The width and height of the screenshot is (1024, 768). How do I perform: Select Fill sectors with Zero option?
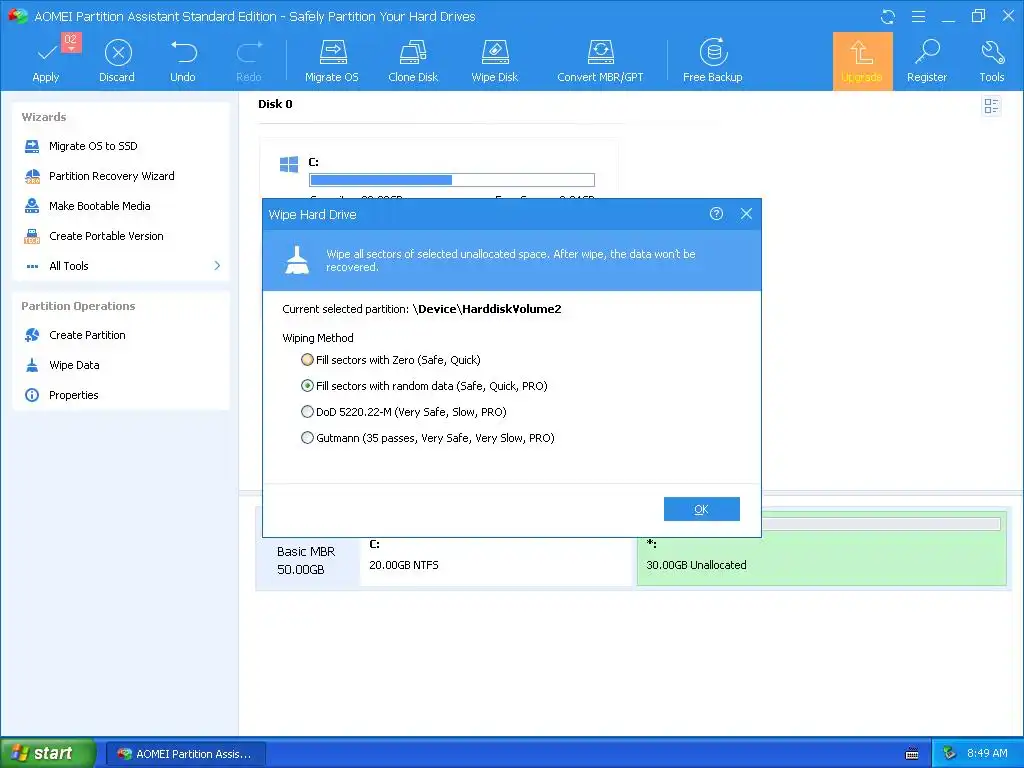click(x=391, y=360)
